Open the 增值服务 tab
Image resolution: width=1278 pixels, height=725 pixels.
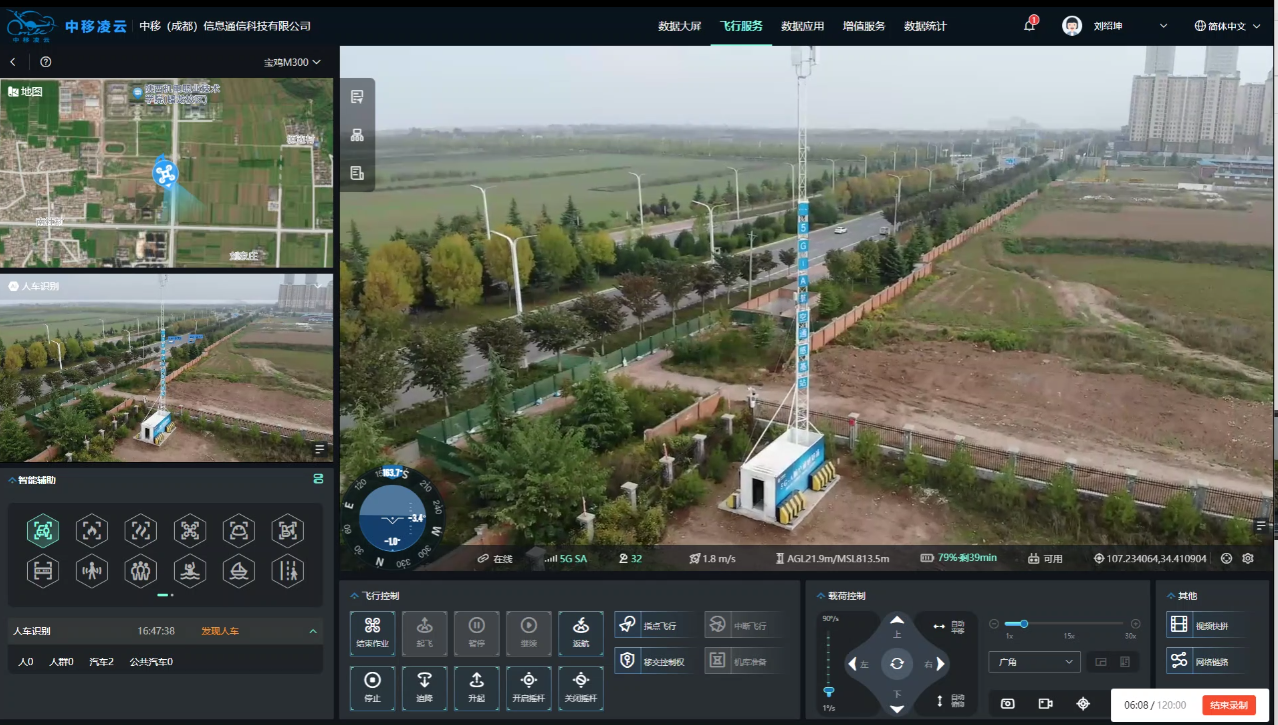click(x=864, y=26)
